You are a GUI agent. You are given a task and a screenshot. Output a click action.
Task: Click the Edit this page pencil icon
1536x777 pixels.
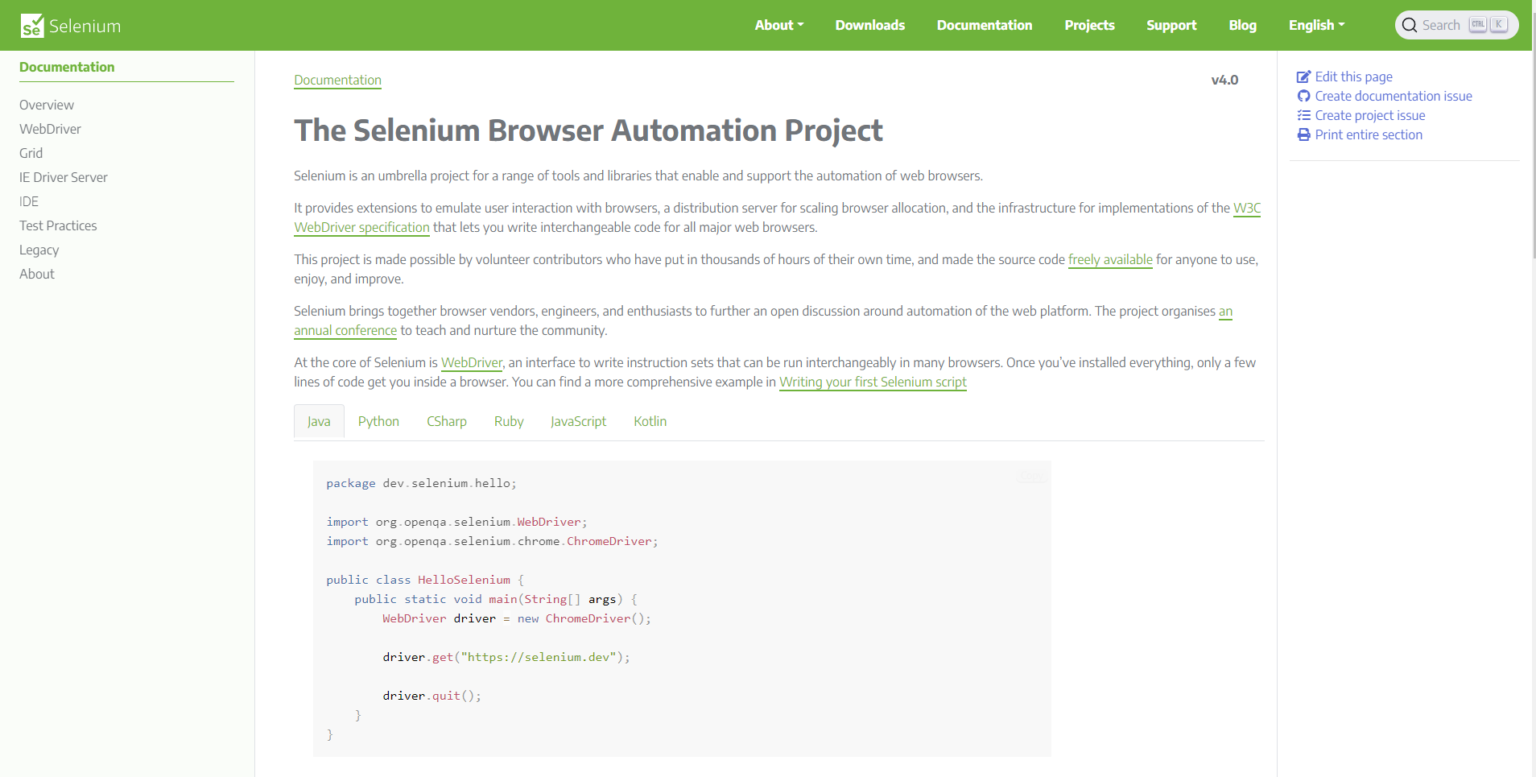coord(1303,77)
